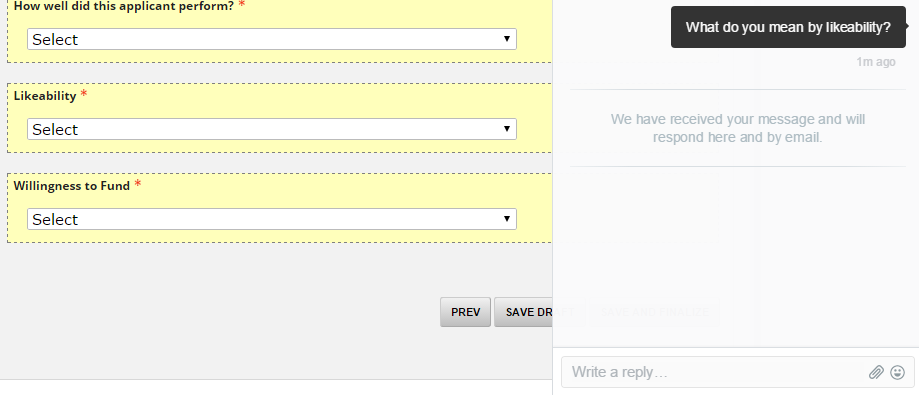Screen dimensions: 919x395
Task: Click the applicant performance dropdown arrow
Action: coord(507,39)
